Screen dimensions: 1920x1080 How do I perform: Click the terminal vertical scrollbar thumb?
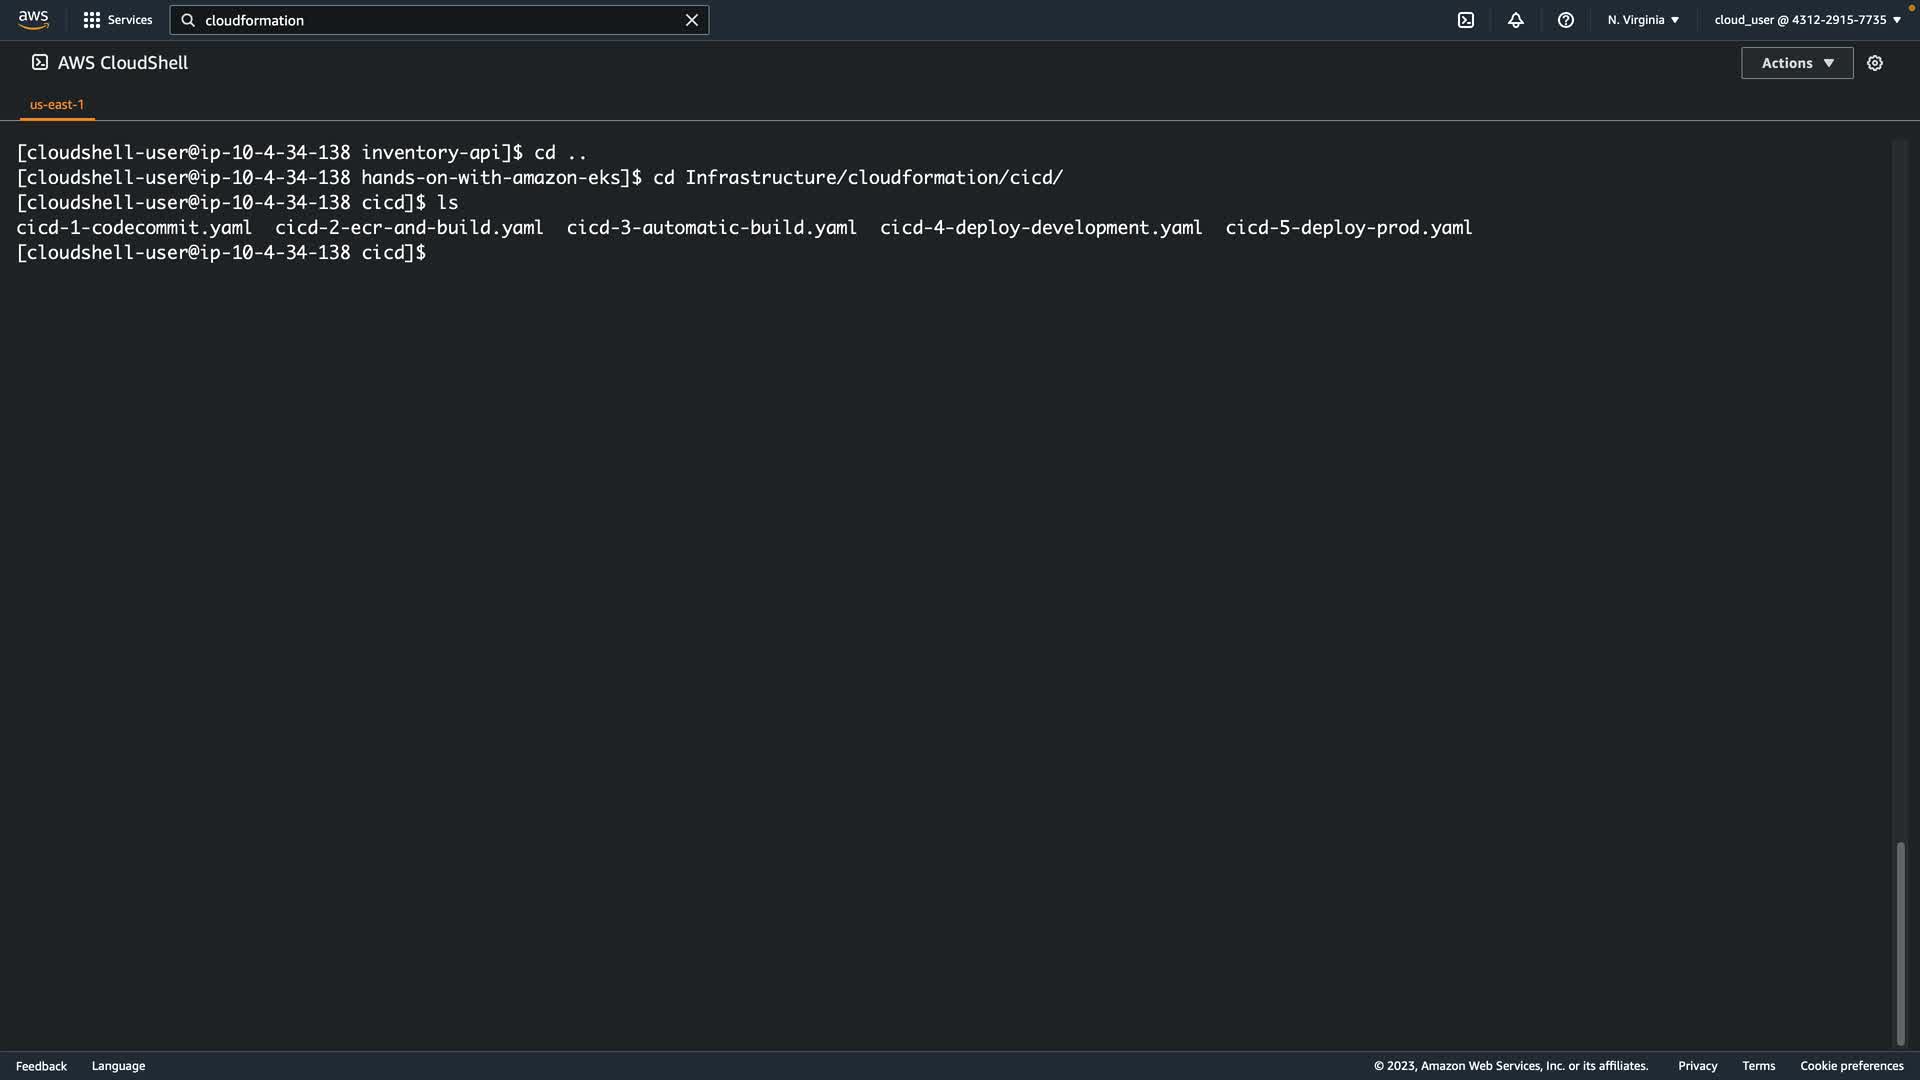1900,943
